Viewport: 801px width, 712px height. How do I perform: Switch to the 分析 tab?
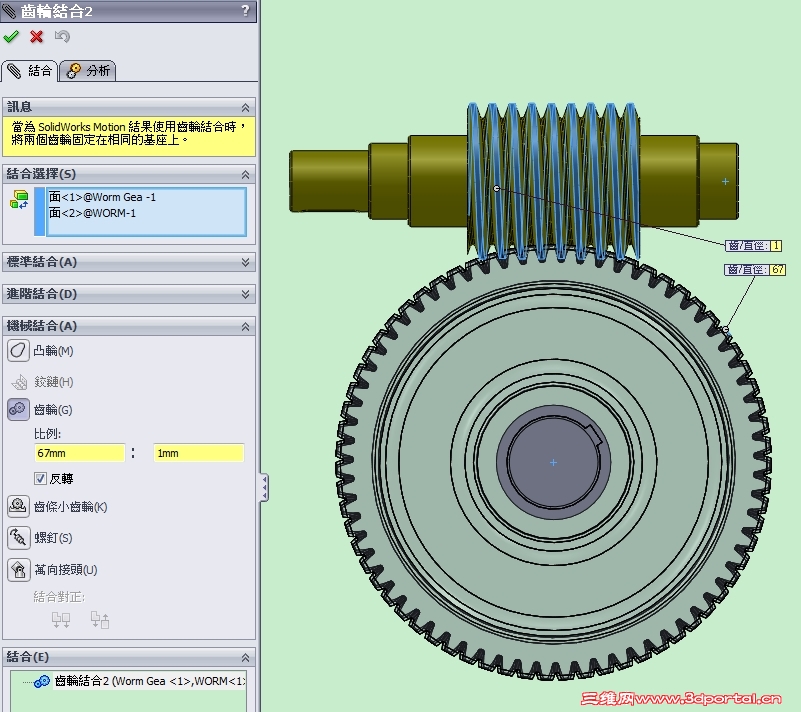[88, 70]
